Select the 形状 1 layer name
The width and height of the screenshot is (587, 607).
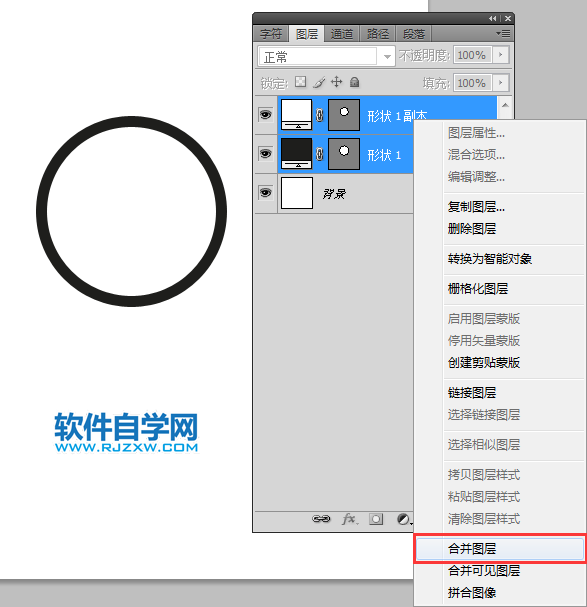click(384, 155)
